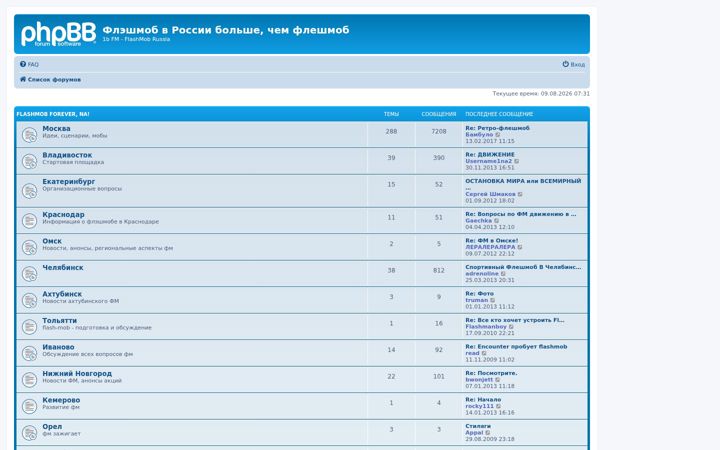Click the forum icon beside Краснодар
This screenshot has width=720, height=450.
click(x=29, y=221)
